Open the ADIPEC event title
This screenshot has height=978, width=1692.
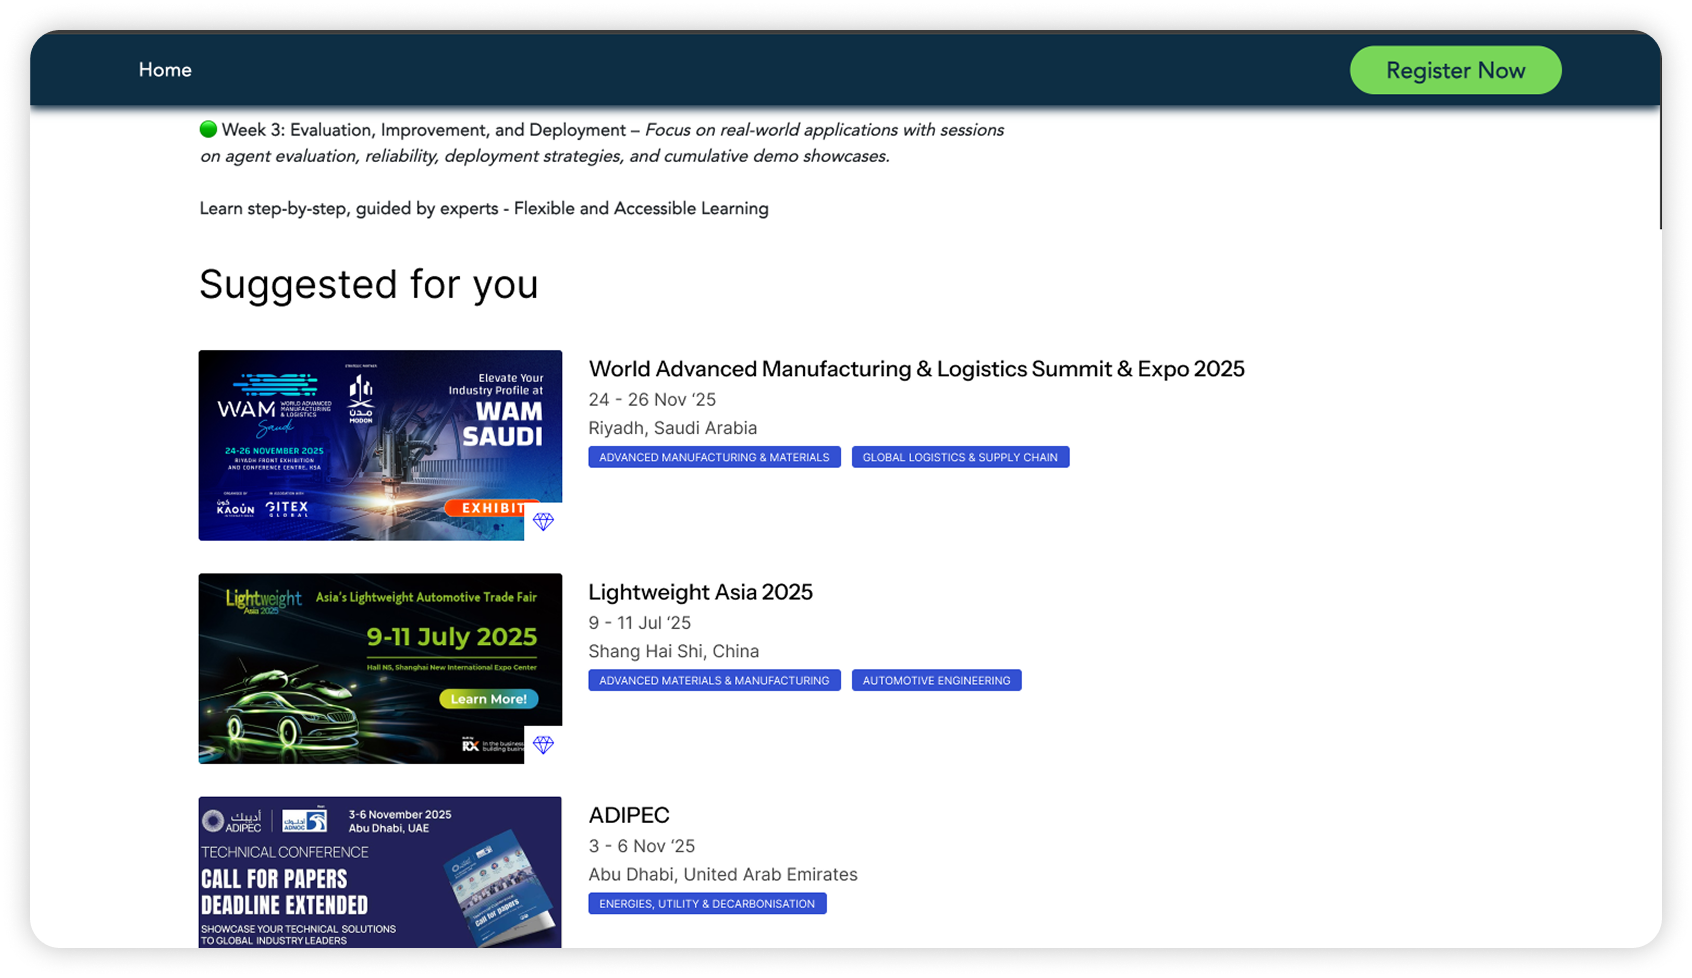(x=629, y=815)
